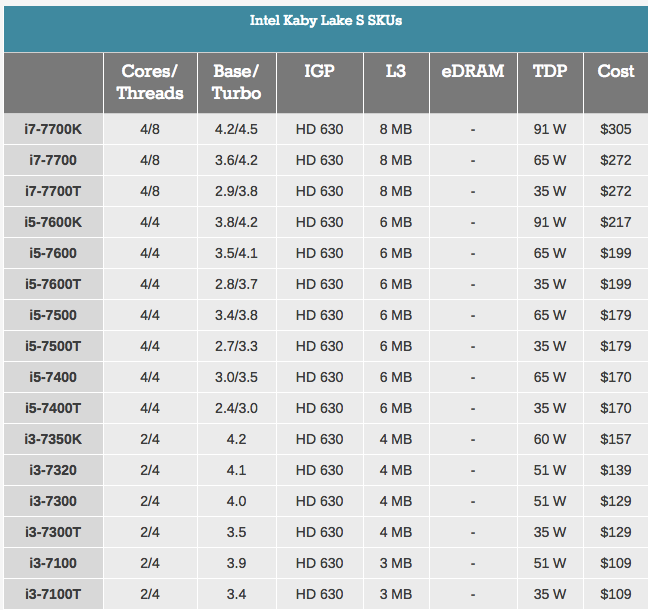This screenshot has width=648, height=610.
Task: Click the i3-7300 row label
Action: (x=53, y=501)
